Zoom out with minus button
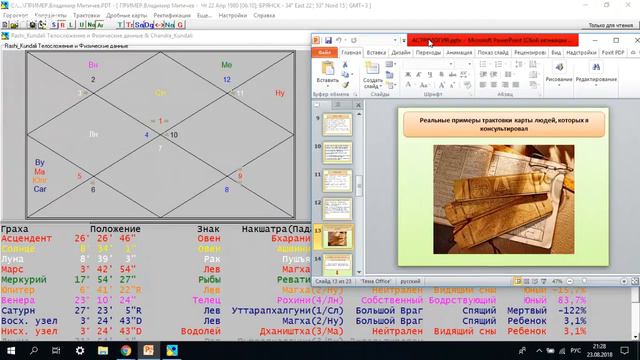This screenshot has width=640, height=360. point(570,281)
